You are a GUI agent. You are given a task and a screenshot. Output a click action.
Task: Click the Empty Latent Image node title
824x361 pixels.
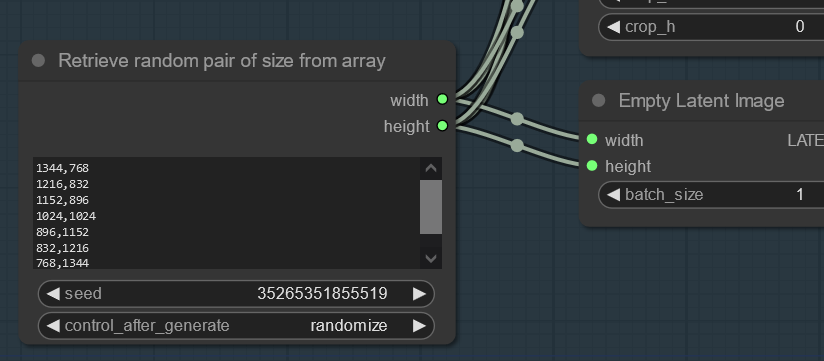click(702, 100)
